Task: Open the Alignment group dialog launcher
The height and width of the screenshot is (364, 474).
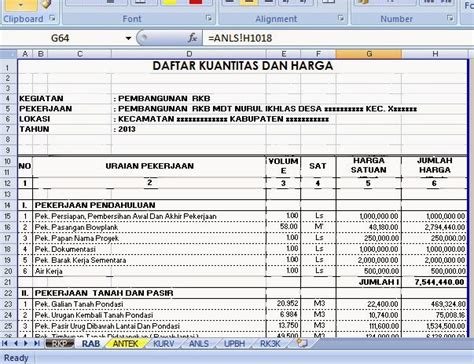Action: point(341,18)
